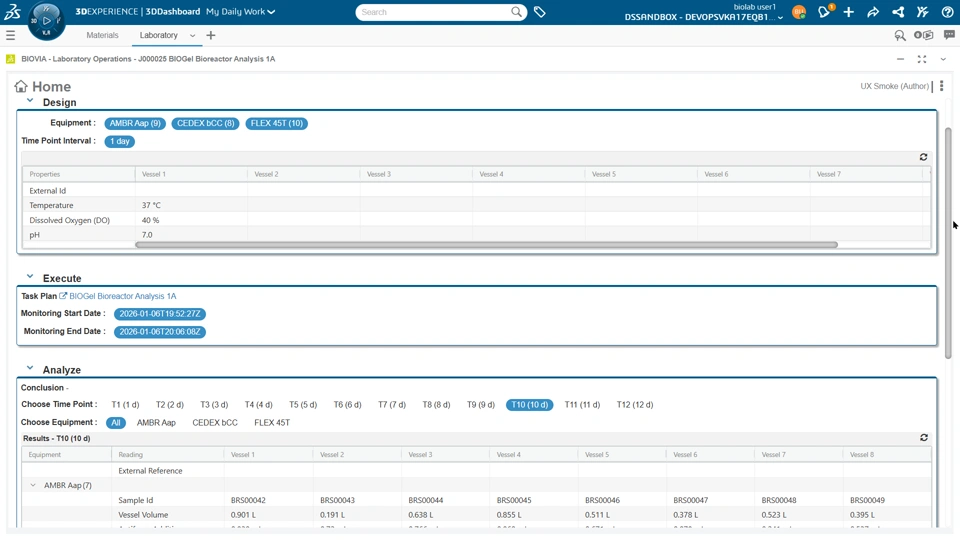Add a new dashboard tab

click(x=211, y=36)
